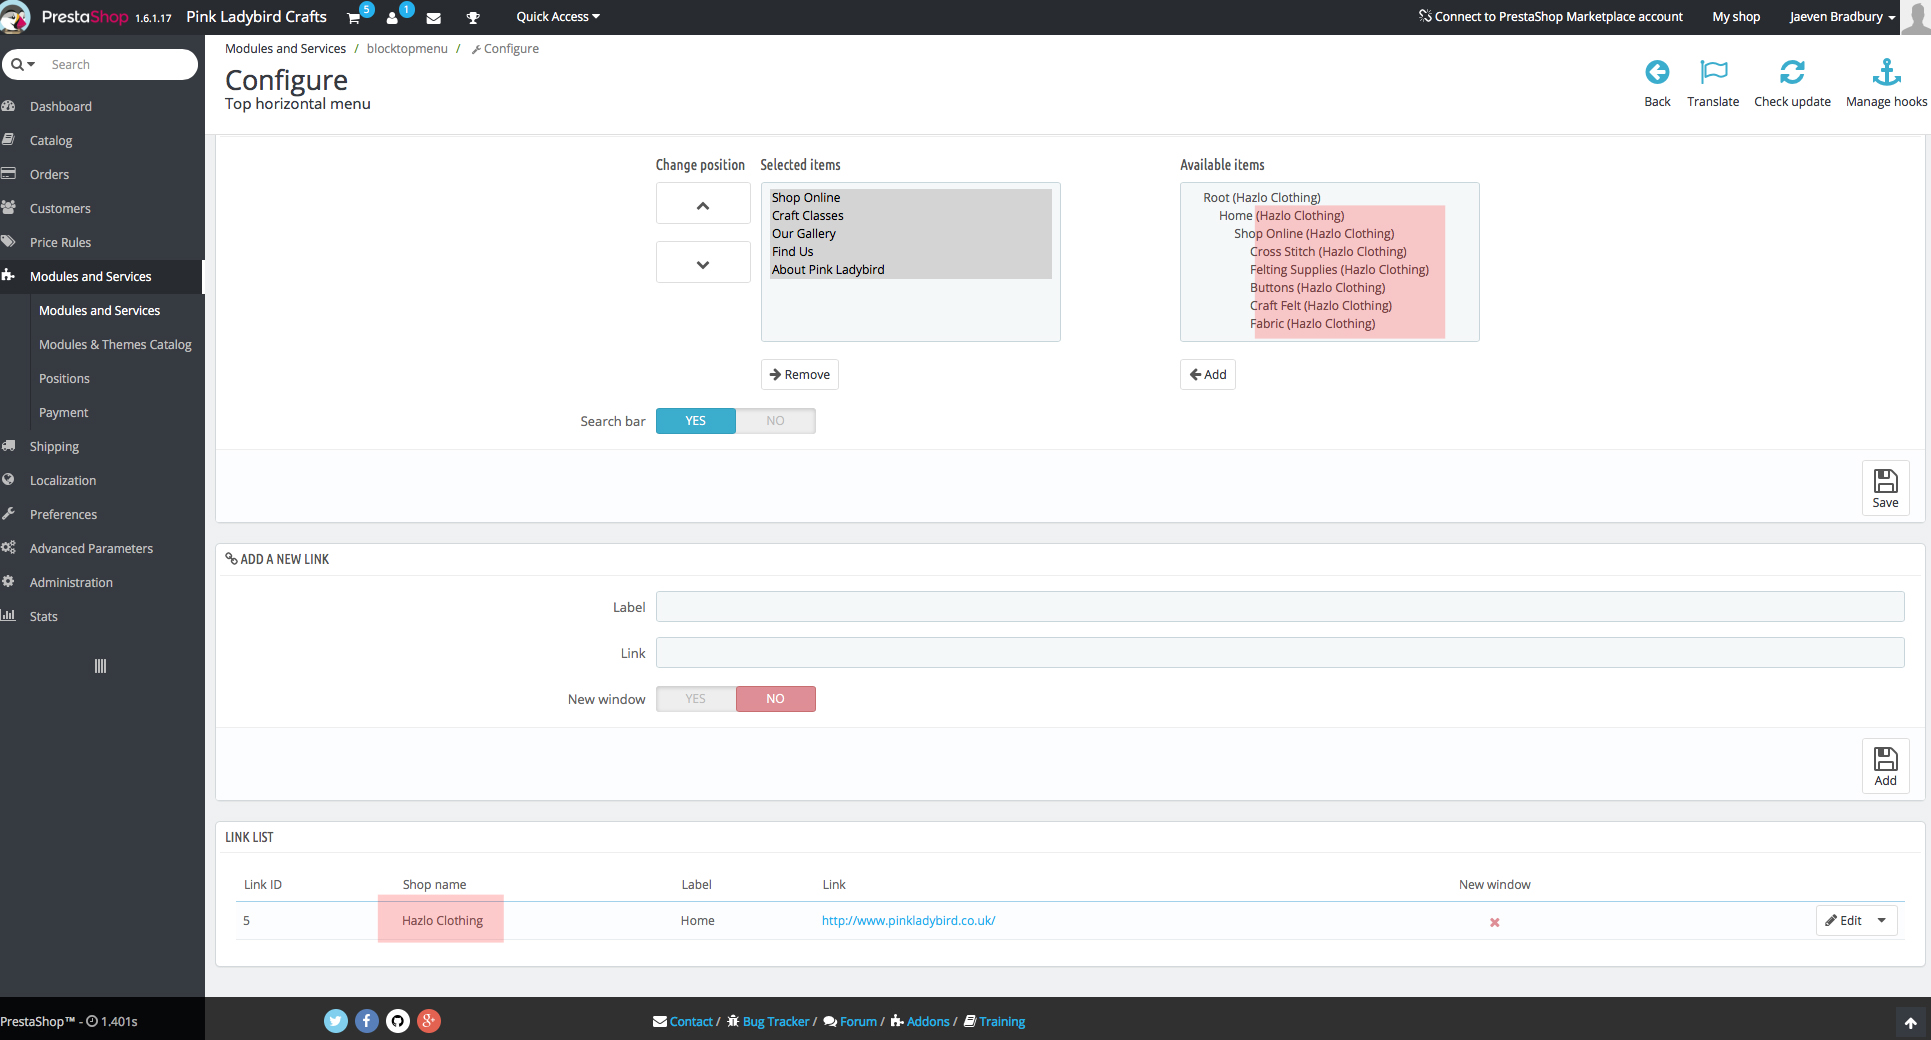
Task: Click the red X in New window column
Action: [x=1495, y=922]
